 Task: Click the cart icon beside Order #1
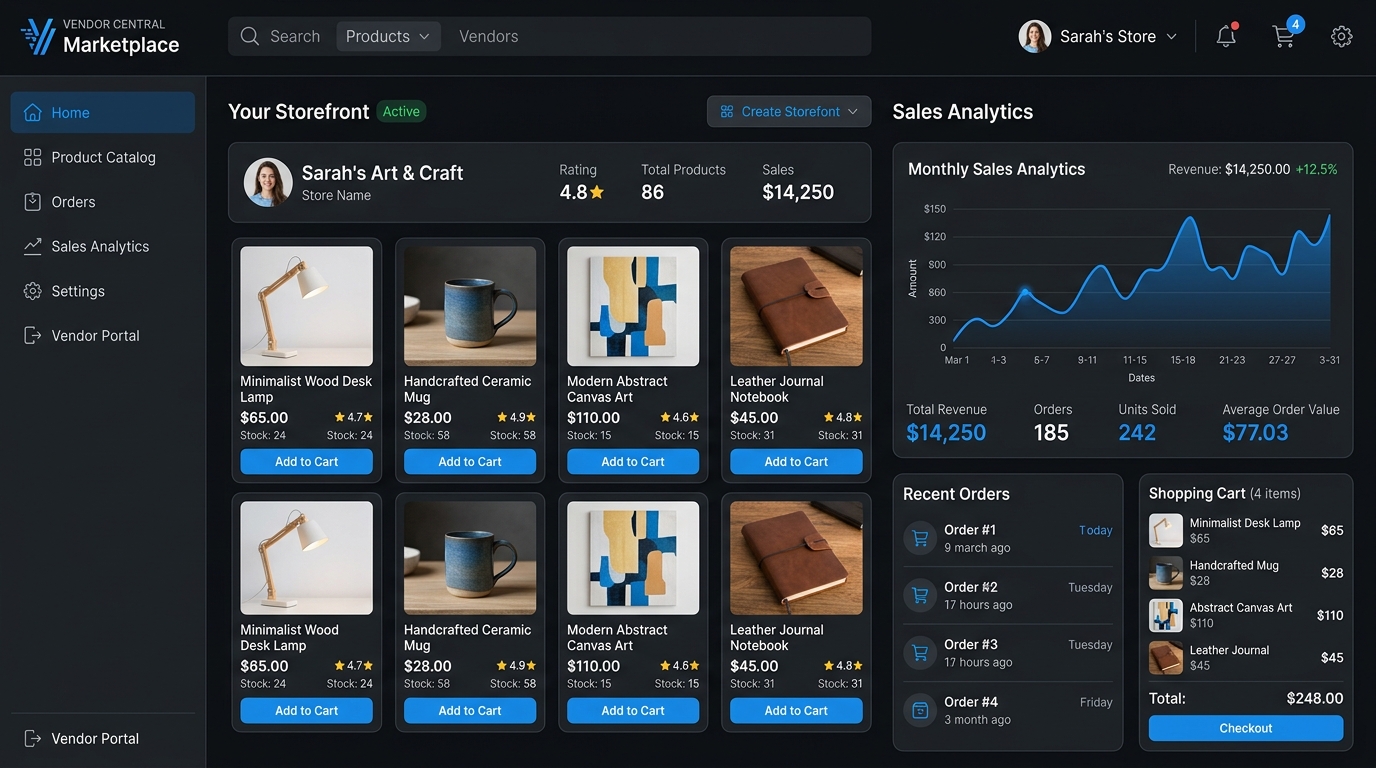point(920,538)
